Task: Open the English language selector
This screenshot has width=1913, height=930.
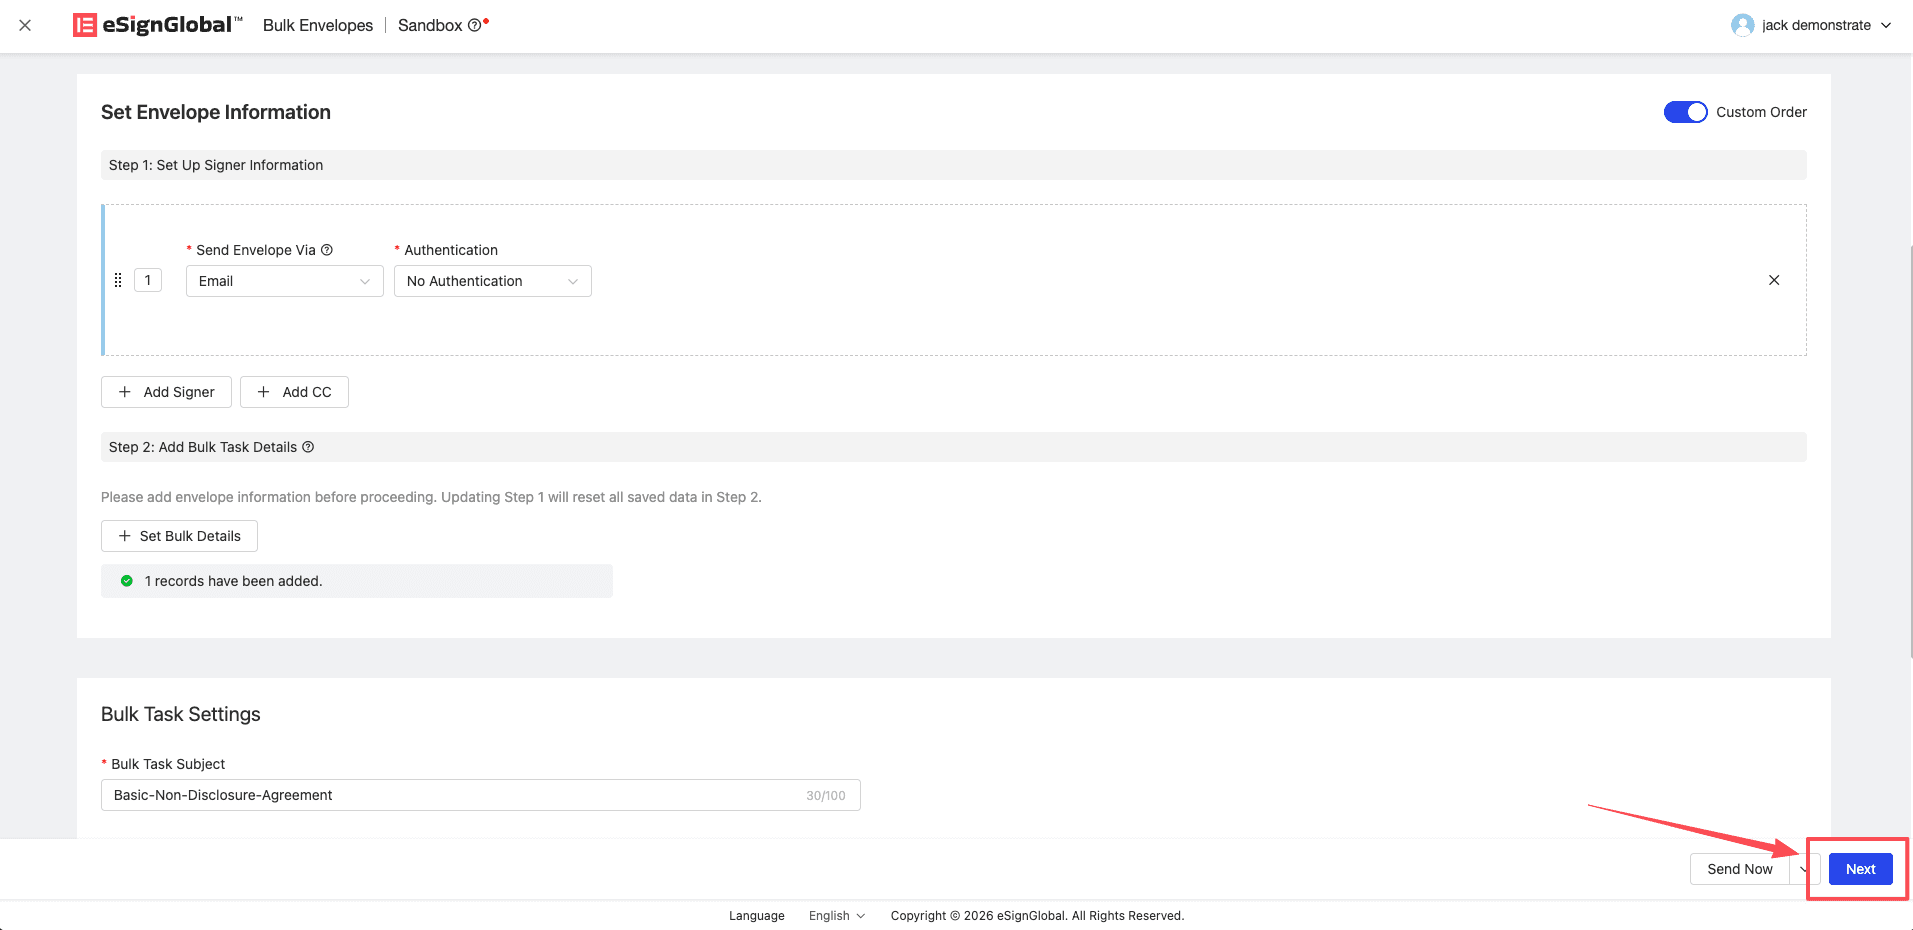Action: (x=836, y=916)
